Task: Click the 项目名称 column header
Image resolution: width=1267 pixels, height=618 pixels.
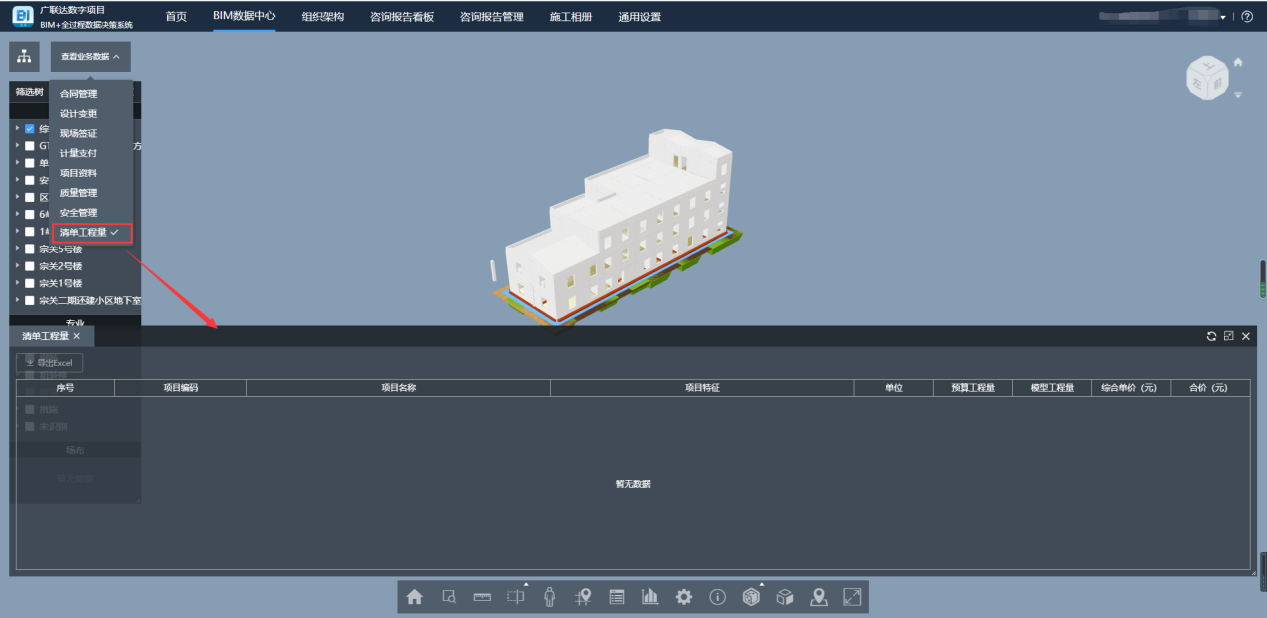Action: click(x=399, y=388)
